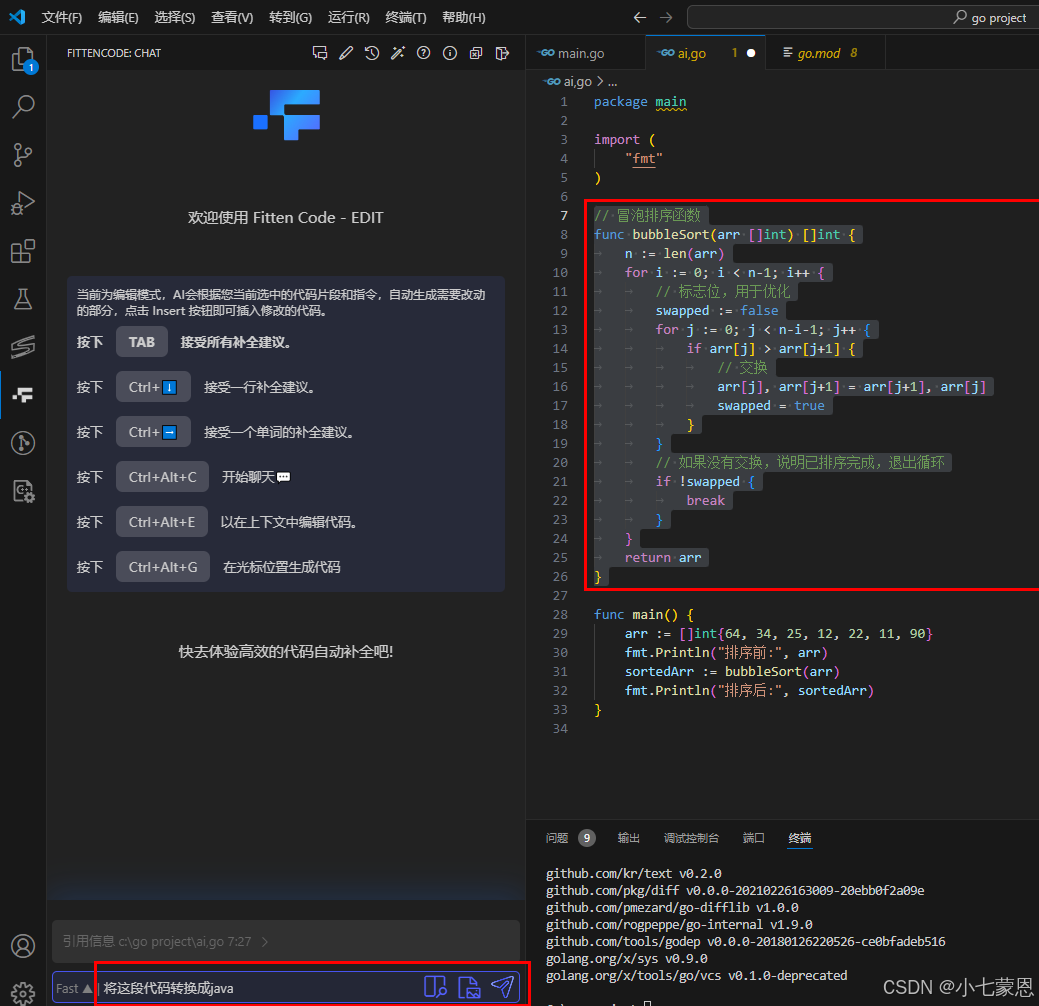Open the 问题 problems panel tab

tap(557, 838)
